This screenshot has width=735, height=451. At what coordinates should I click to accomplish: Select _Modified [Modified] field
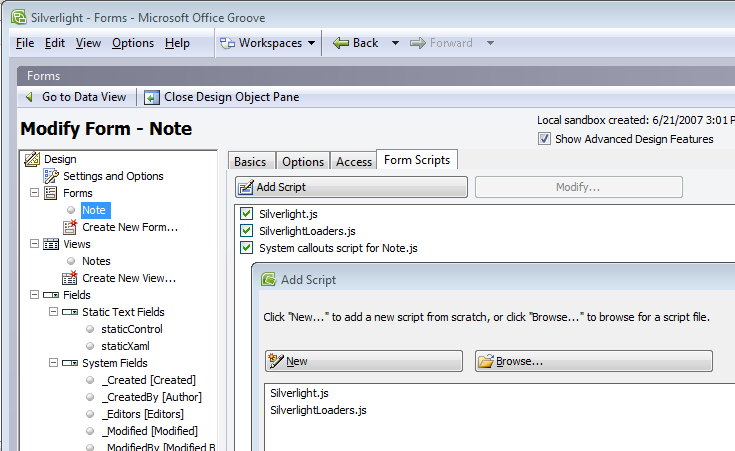pos(150,431)
